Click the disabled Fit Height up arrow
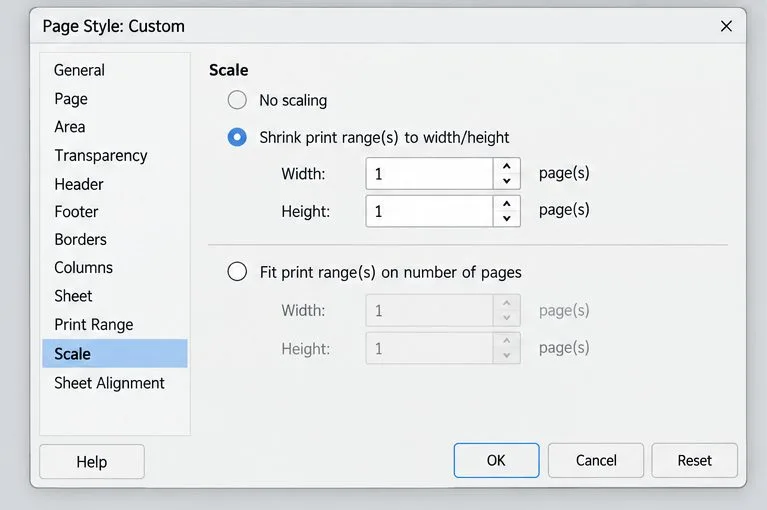767x510 pixels. [507, 341]
